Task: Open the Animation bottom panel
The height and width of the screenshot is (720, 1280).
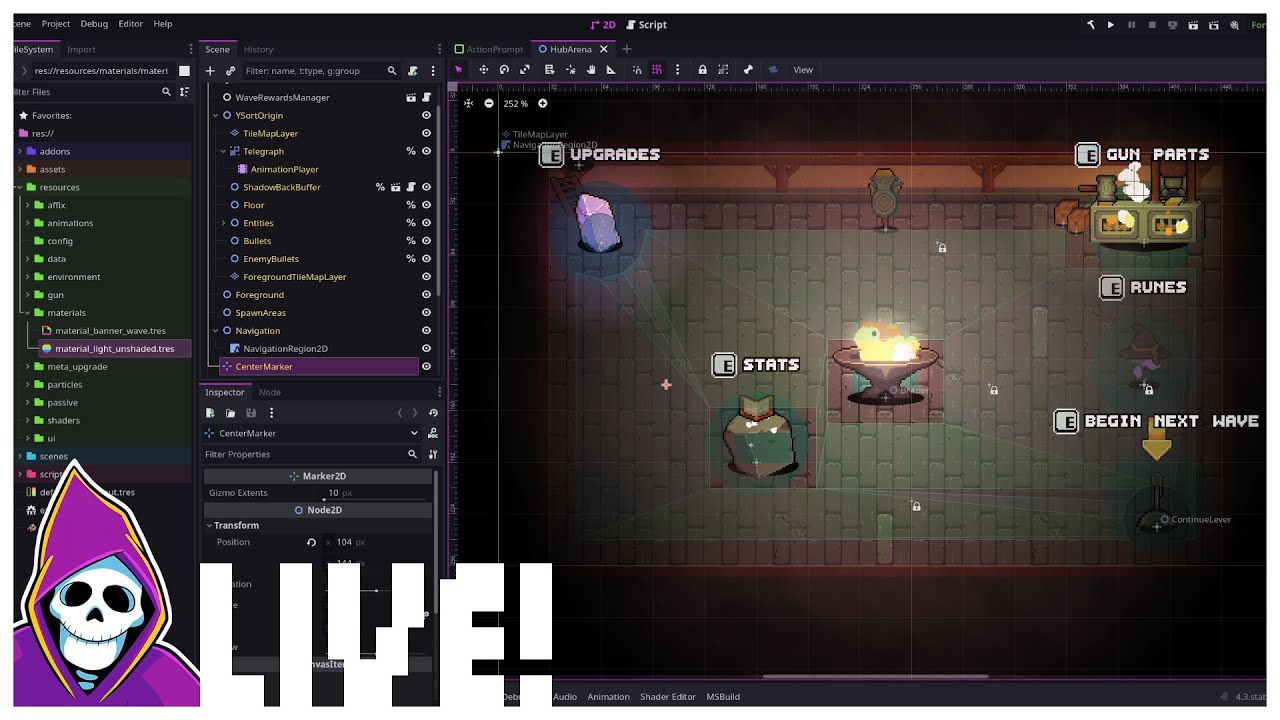Action: click(x=608, y=697)
